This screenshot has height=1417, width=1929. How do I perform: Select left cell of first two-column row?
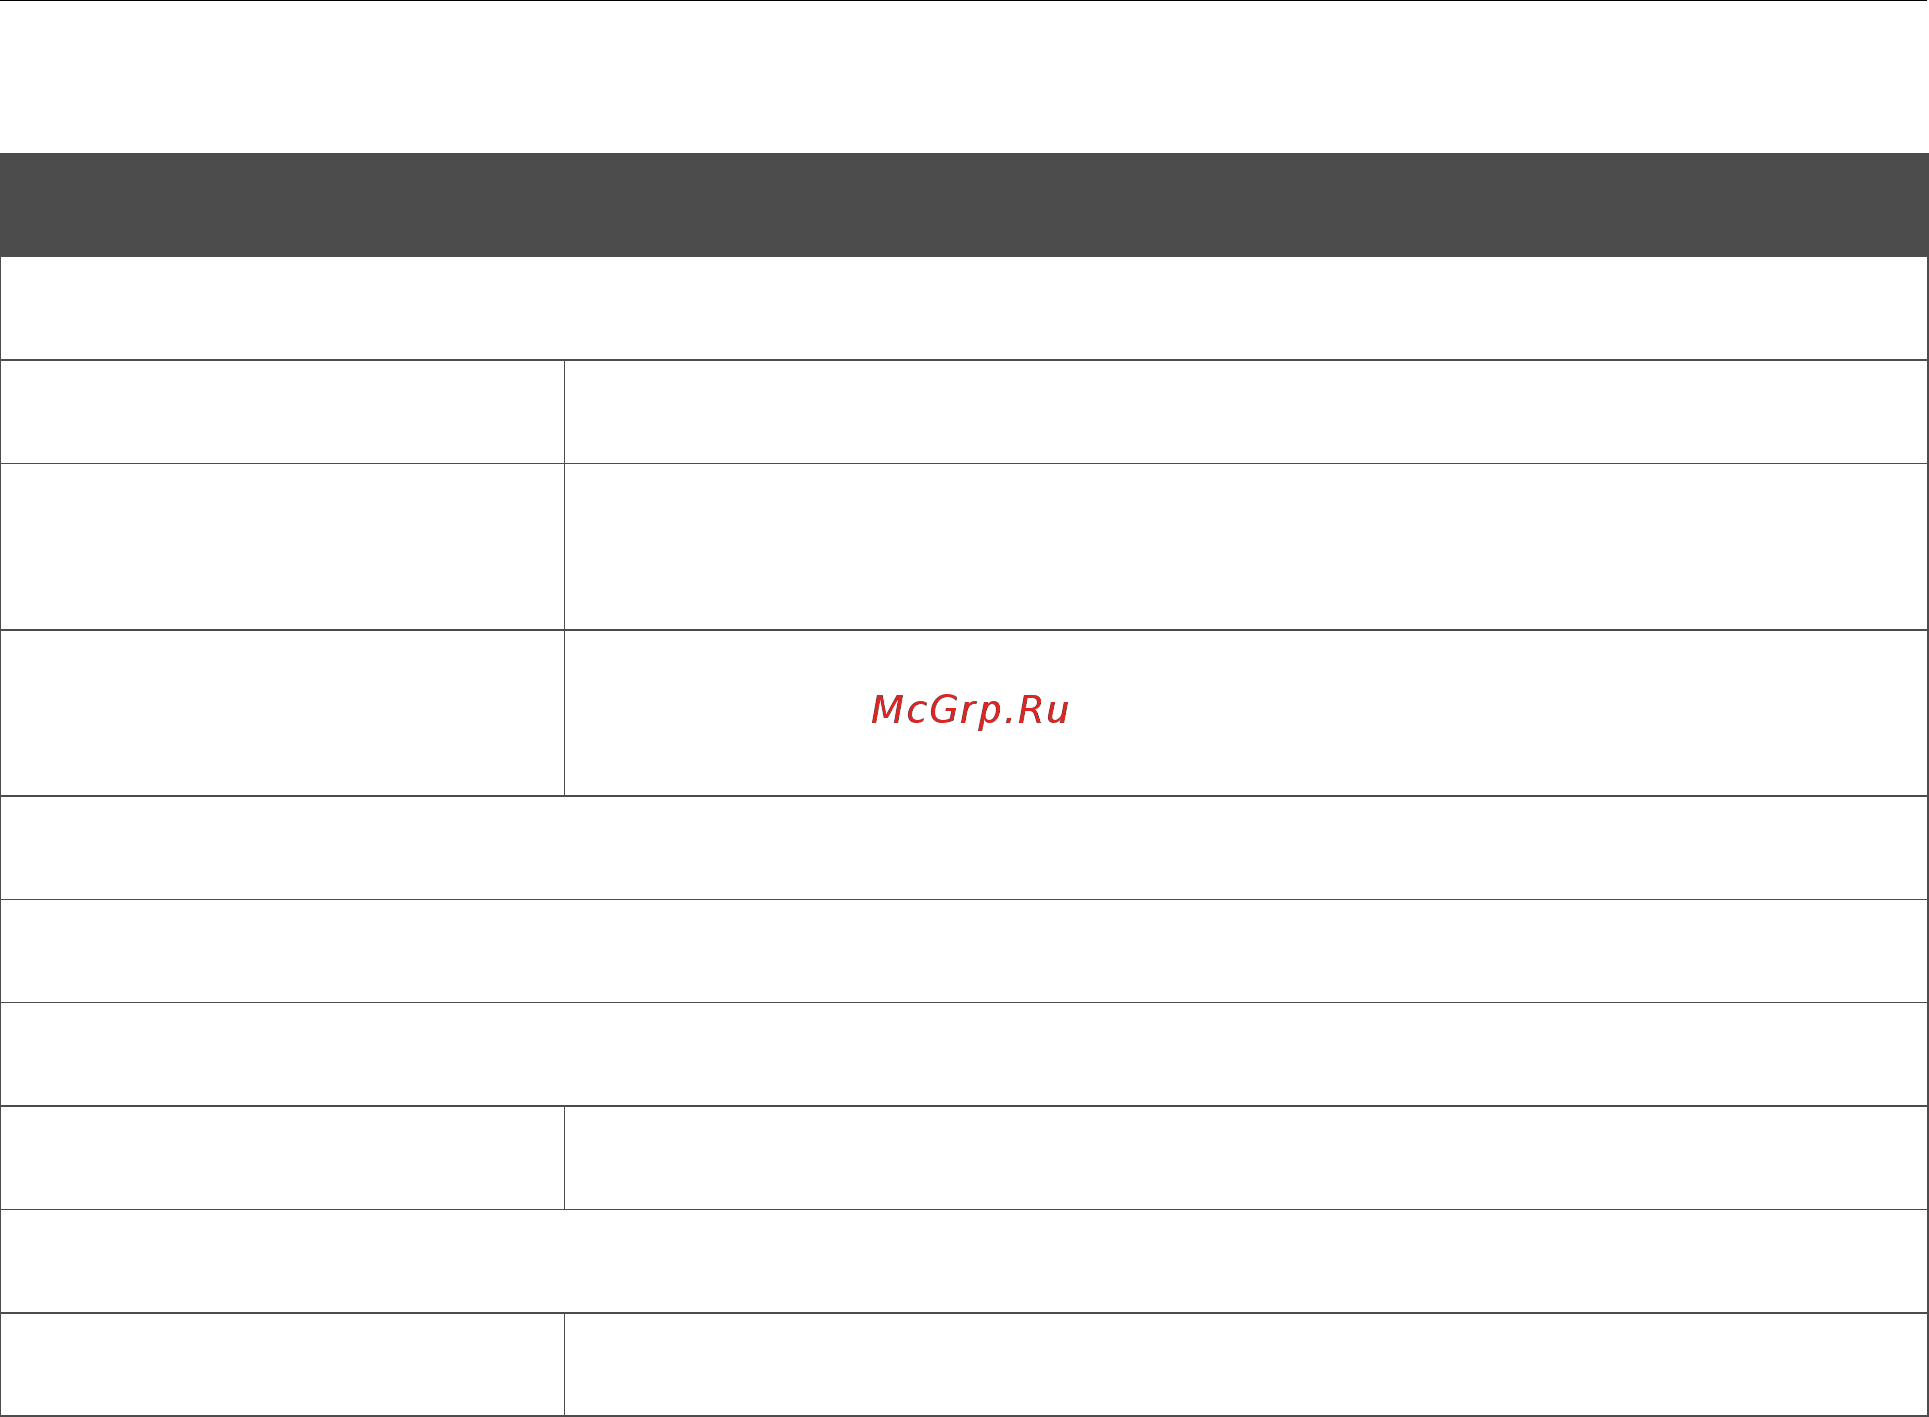pos(282,412)
